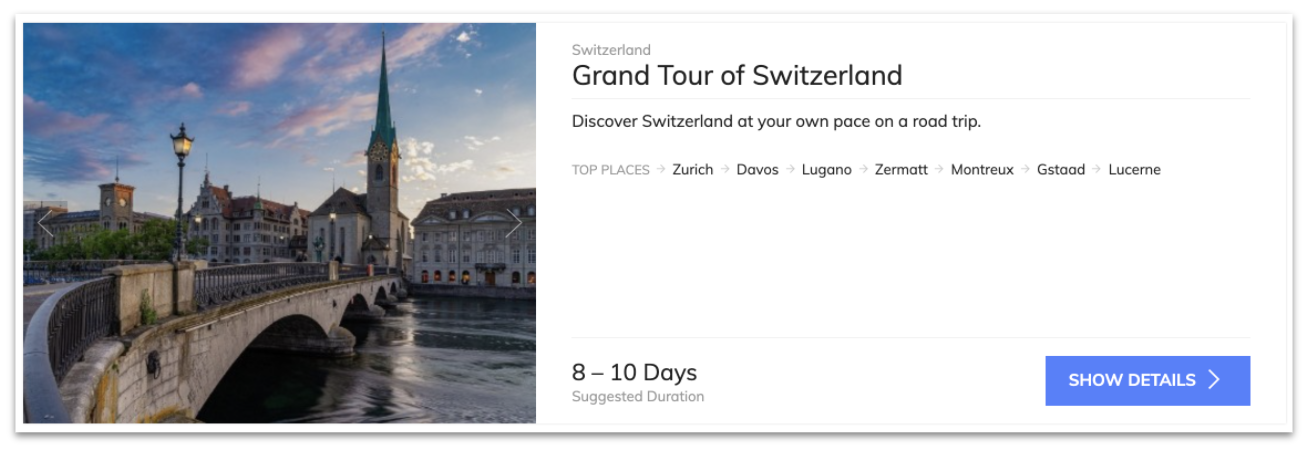This screenshot has height=450, width=1306.
Task: Open the Davos place link
Action: pyautogui.click(x=757, y=170)
